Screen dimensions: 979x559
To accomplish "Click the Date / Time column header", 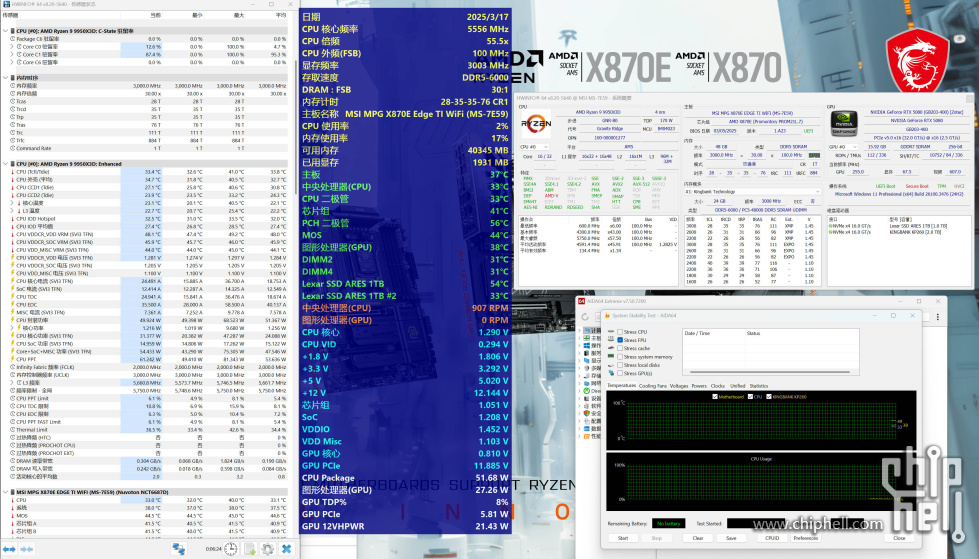I will [697, 333].
